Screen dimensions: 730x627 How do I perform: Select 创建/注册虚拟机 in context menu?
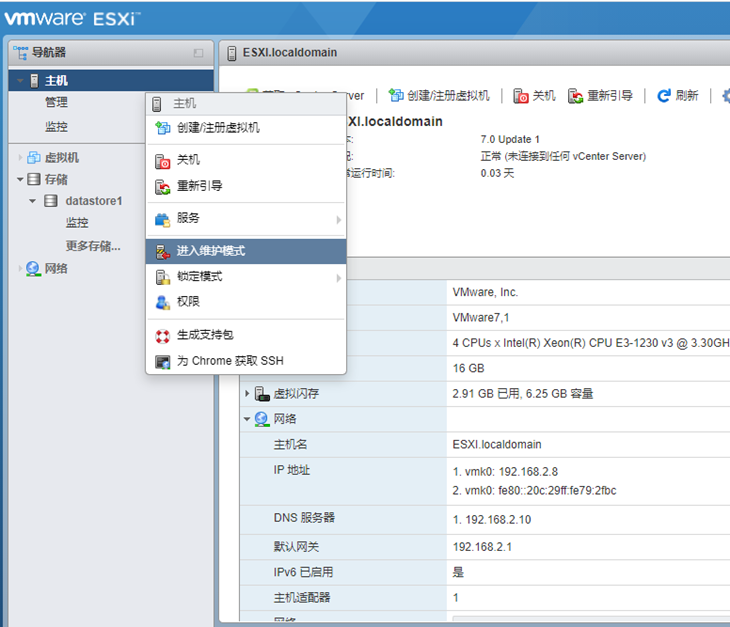(246, 128)
